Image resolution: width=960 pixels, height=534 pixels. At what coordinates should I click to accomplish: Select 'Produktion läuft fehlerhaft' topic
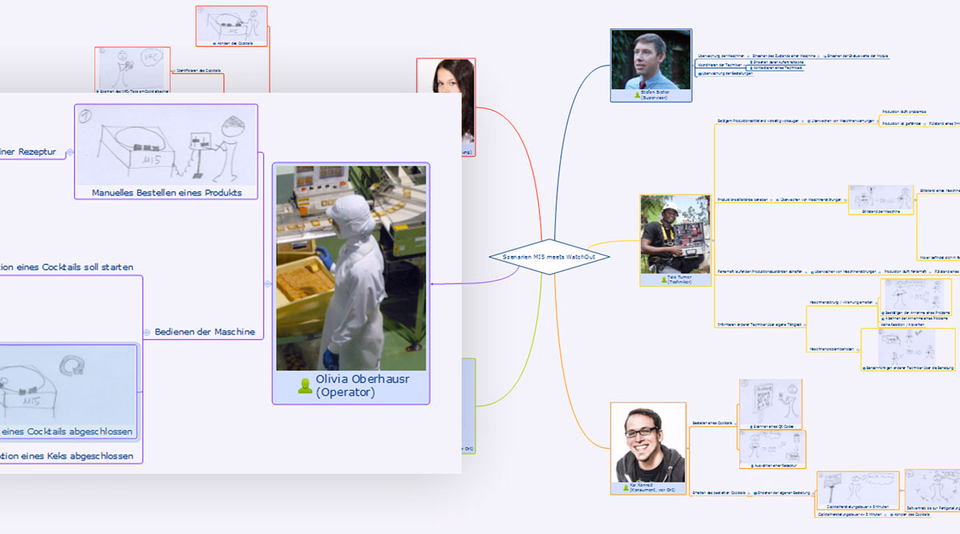906,271
